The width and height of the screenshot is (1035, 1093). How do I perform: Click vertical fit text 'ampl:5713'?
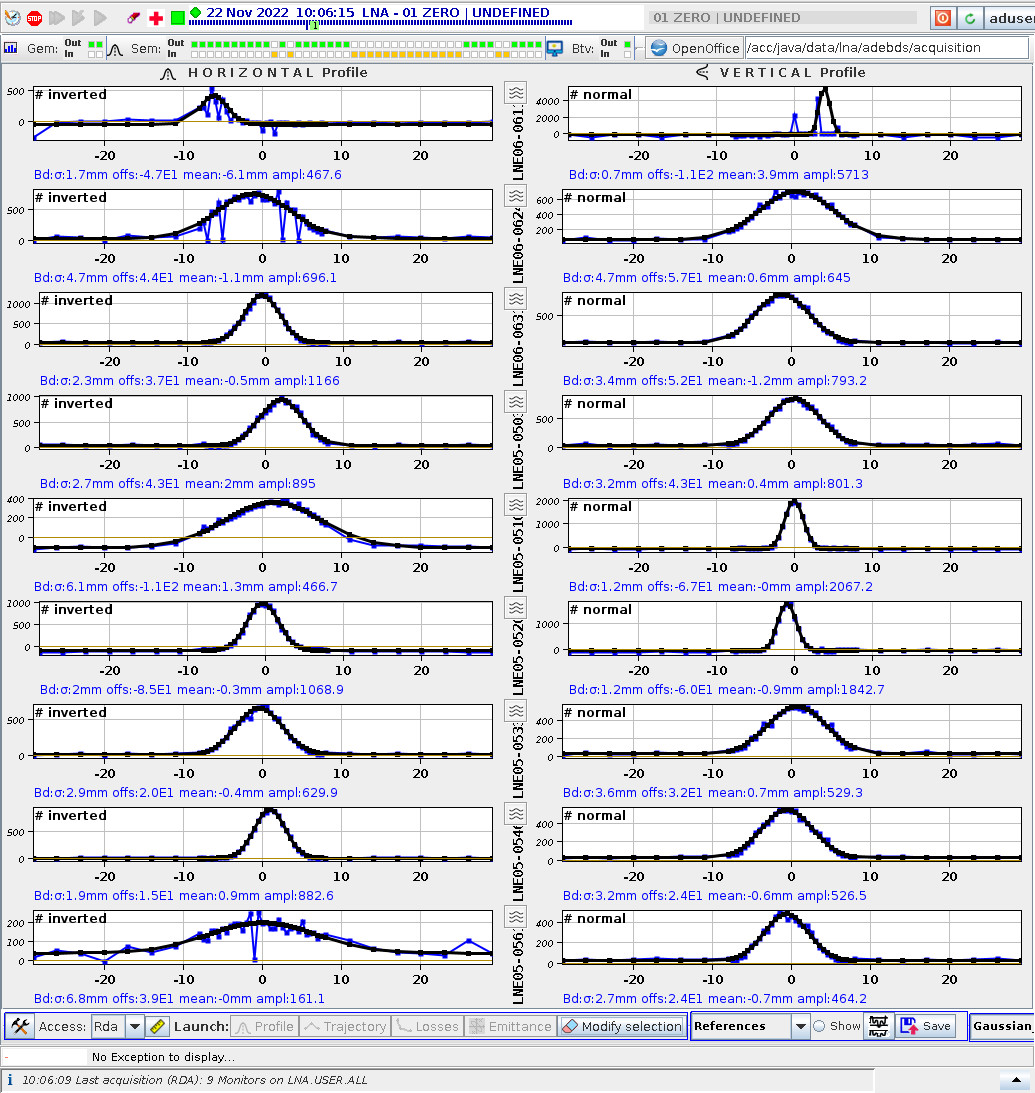coord(836,174)
